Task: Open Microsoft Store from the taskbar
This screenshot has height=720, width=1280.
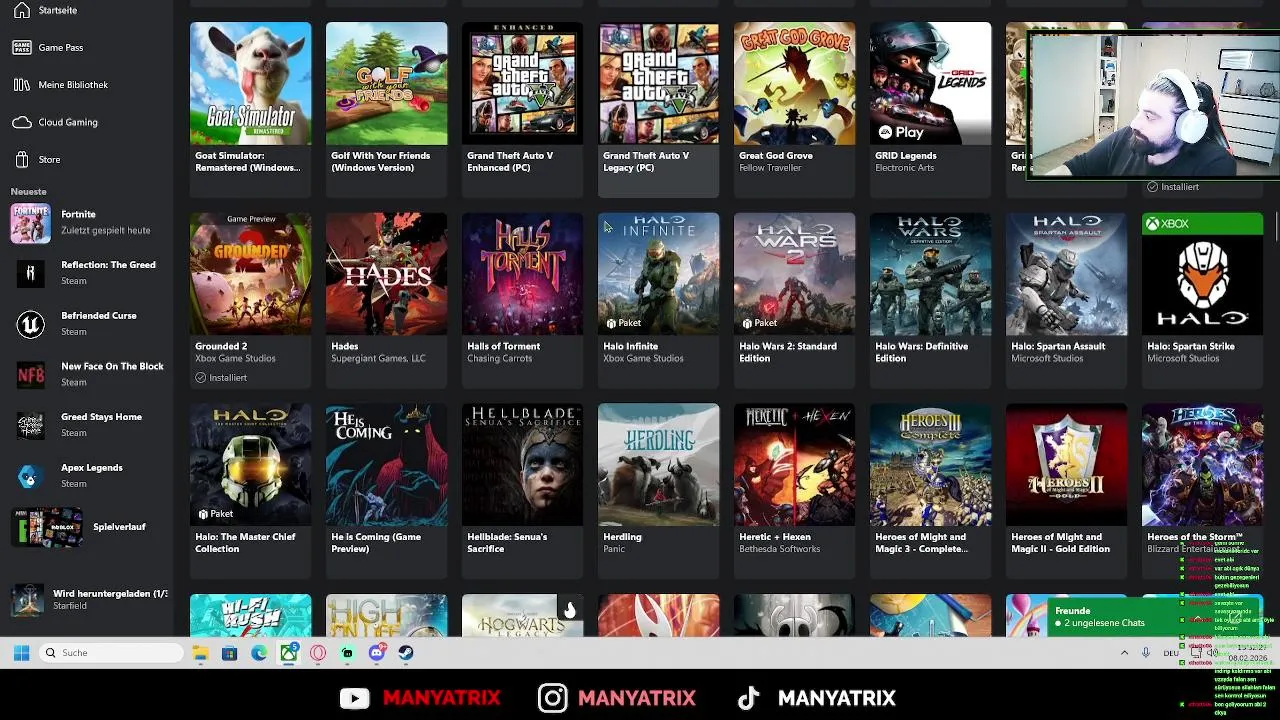Action: (x=230, y=653)
